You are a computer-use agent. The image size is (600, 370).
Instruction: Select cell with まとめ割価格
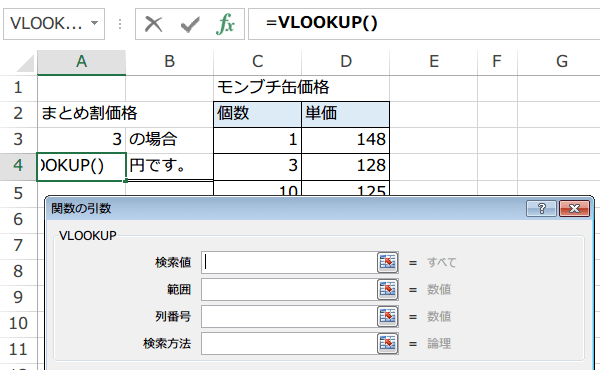coord(82,114)
